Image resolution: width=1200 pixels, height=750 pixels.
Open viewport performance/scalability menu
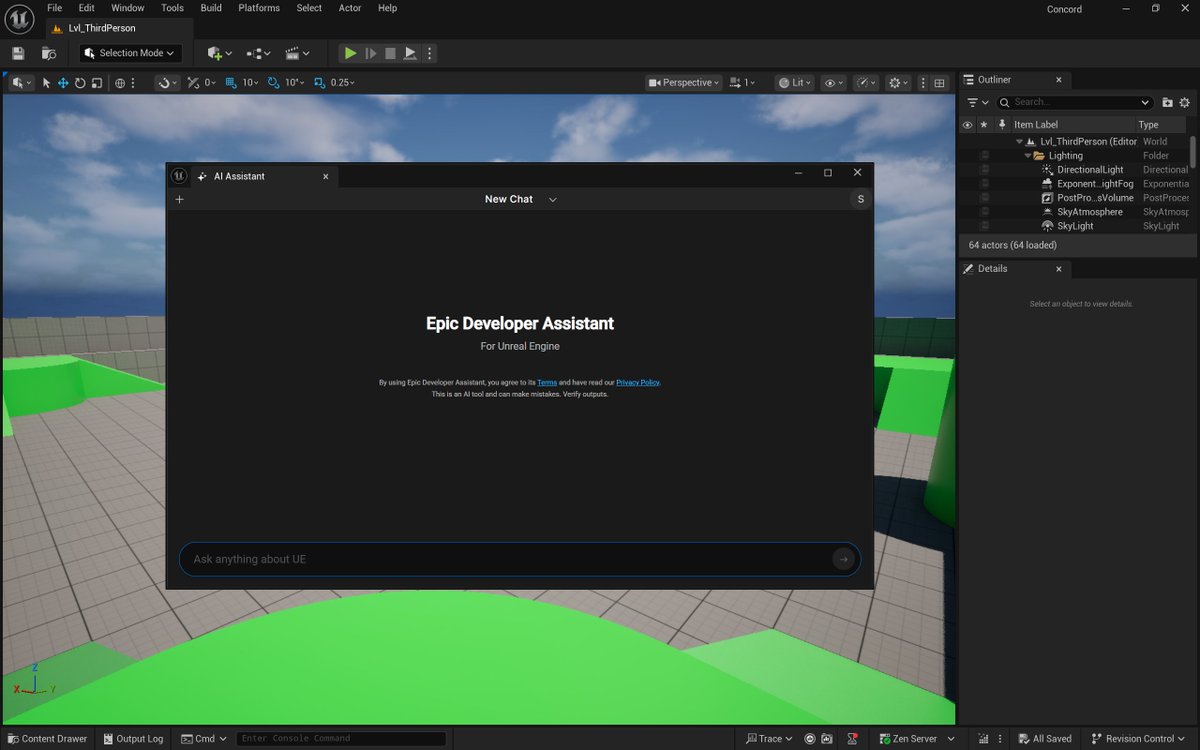tap(866, 83)
